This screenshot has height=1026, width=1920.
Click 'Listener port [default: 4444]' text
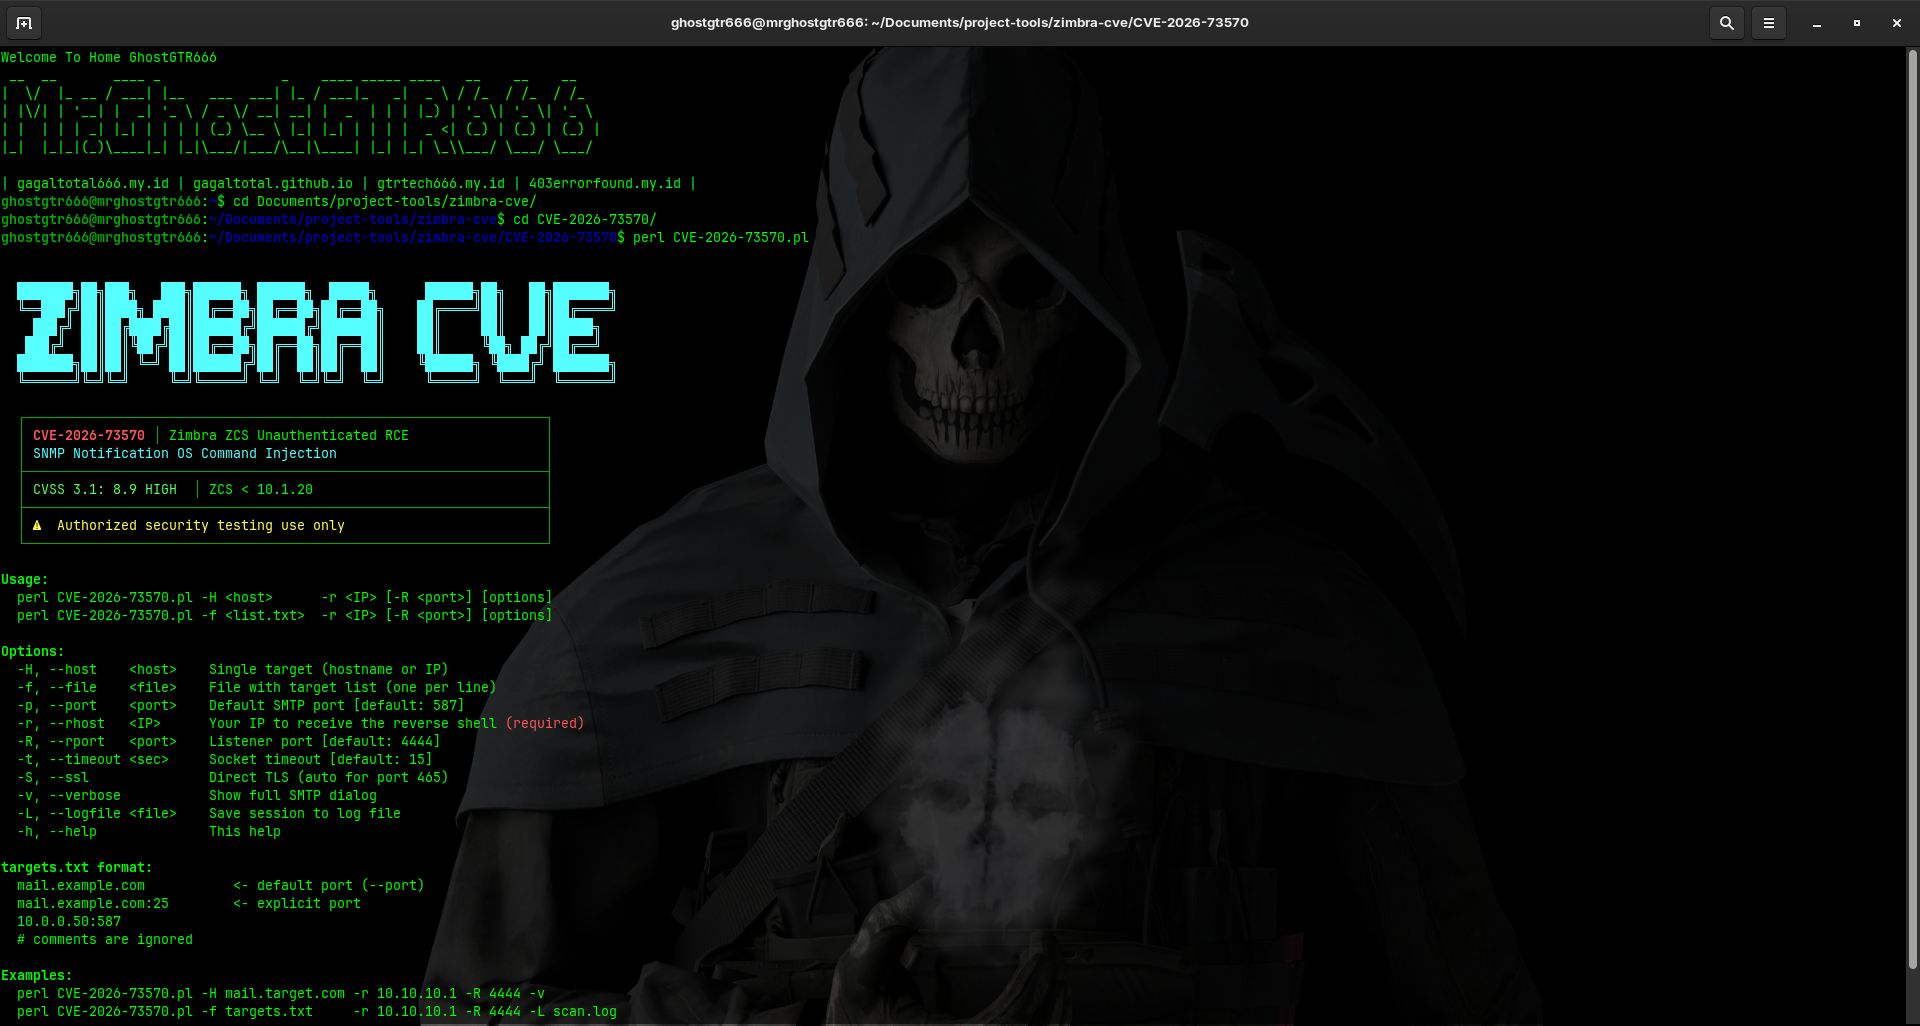click(x=325, y=741)
